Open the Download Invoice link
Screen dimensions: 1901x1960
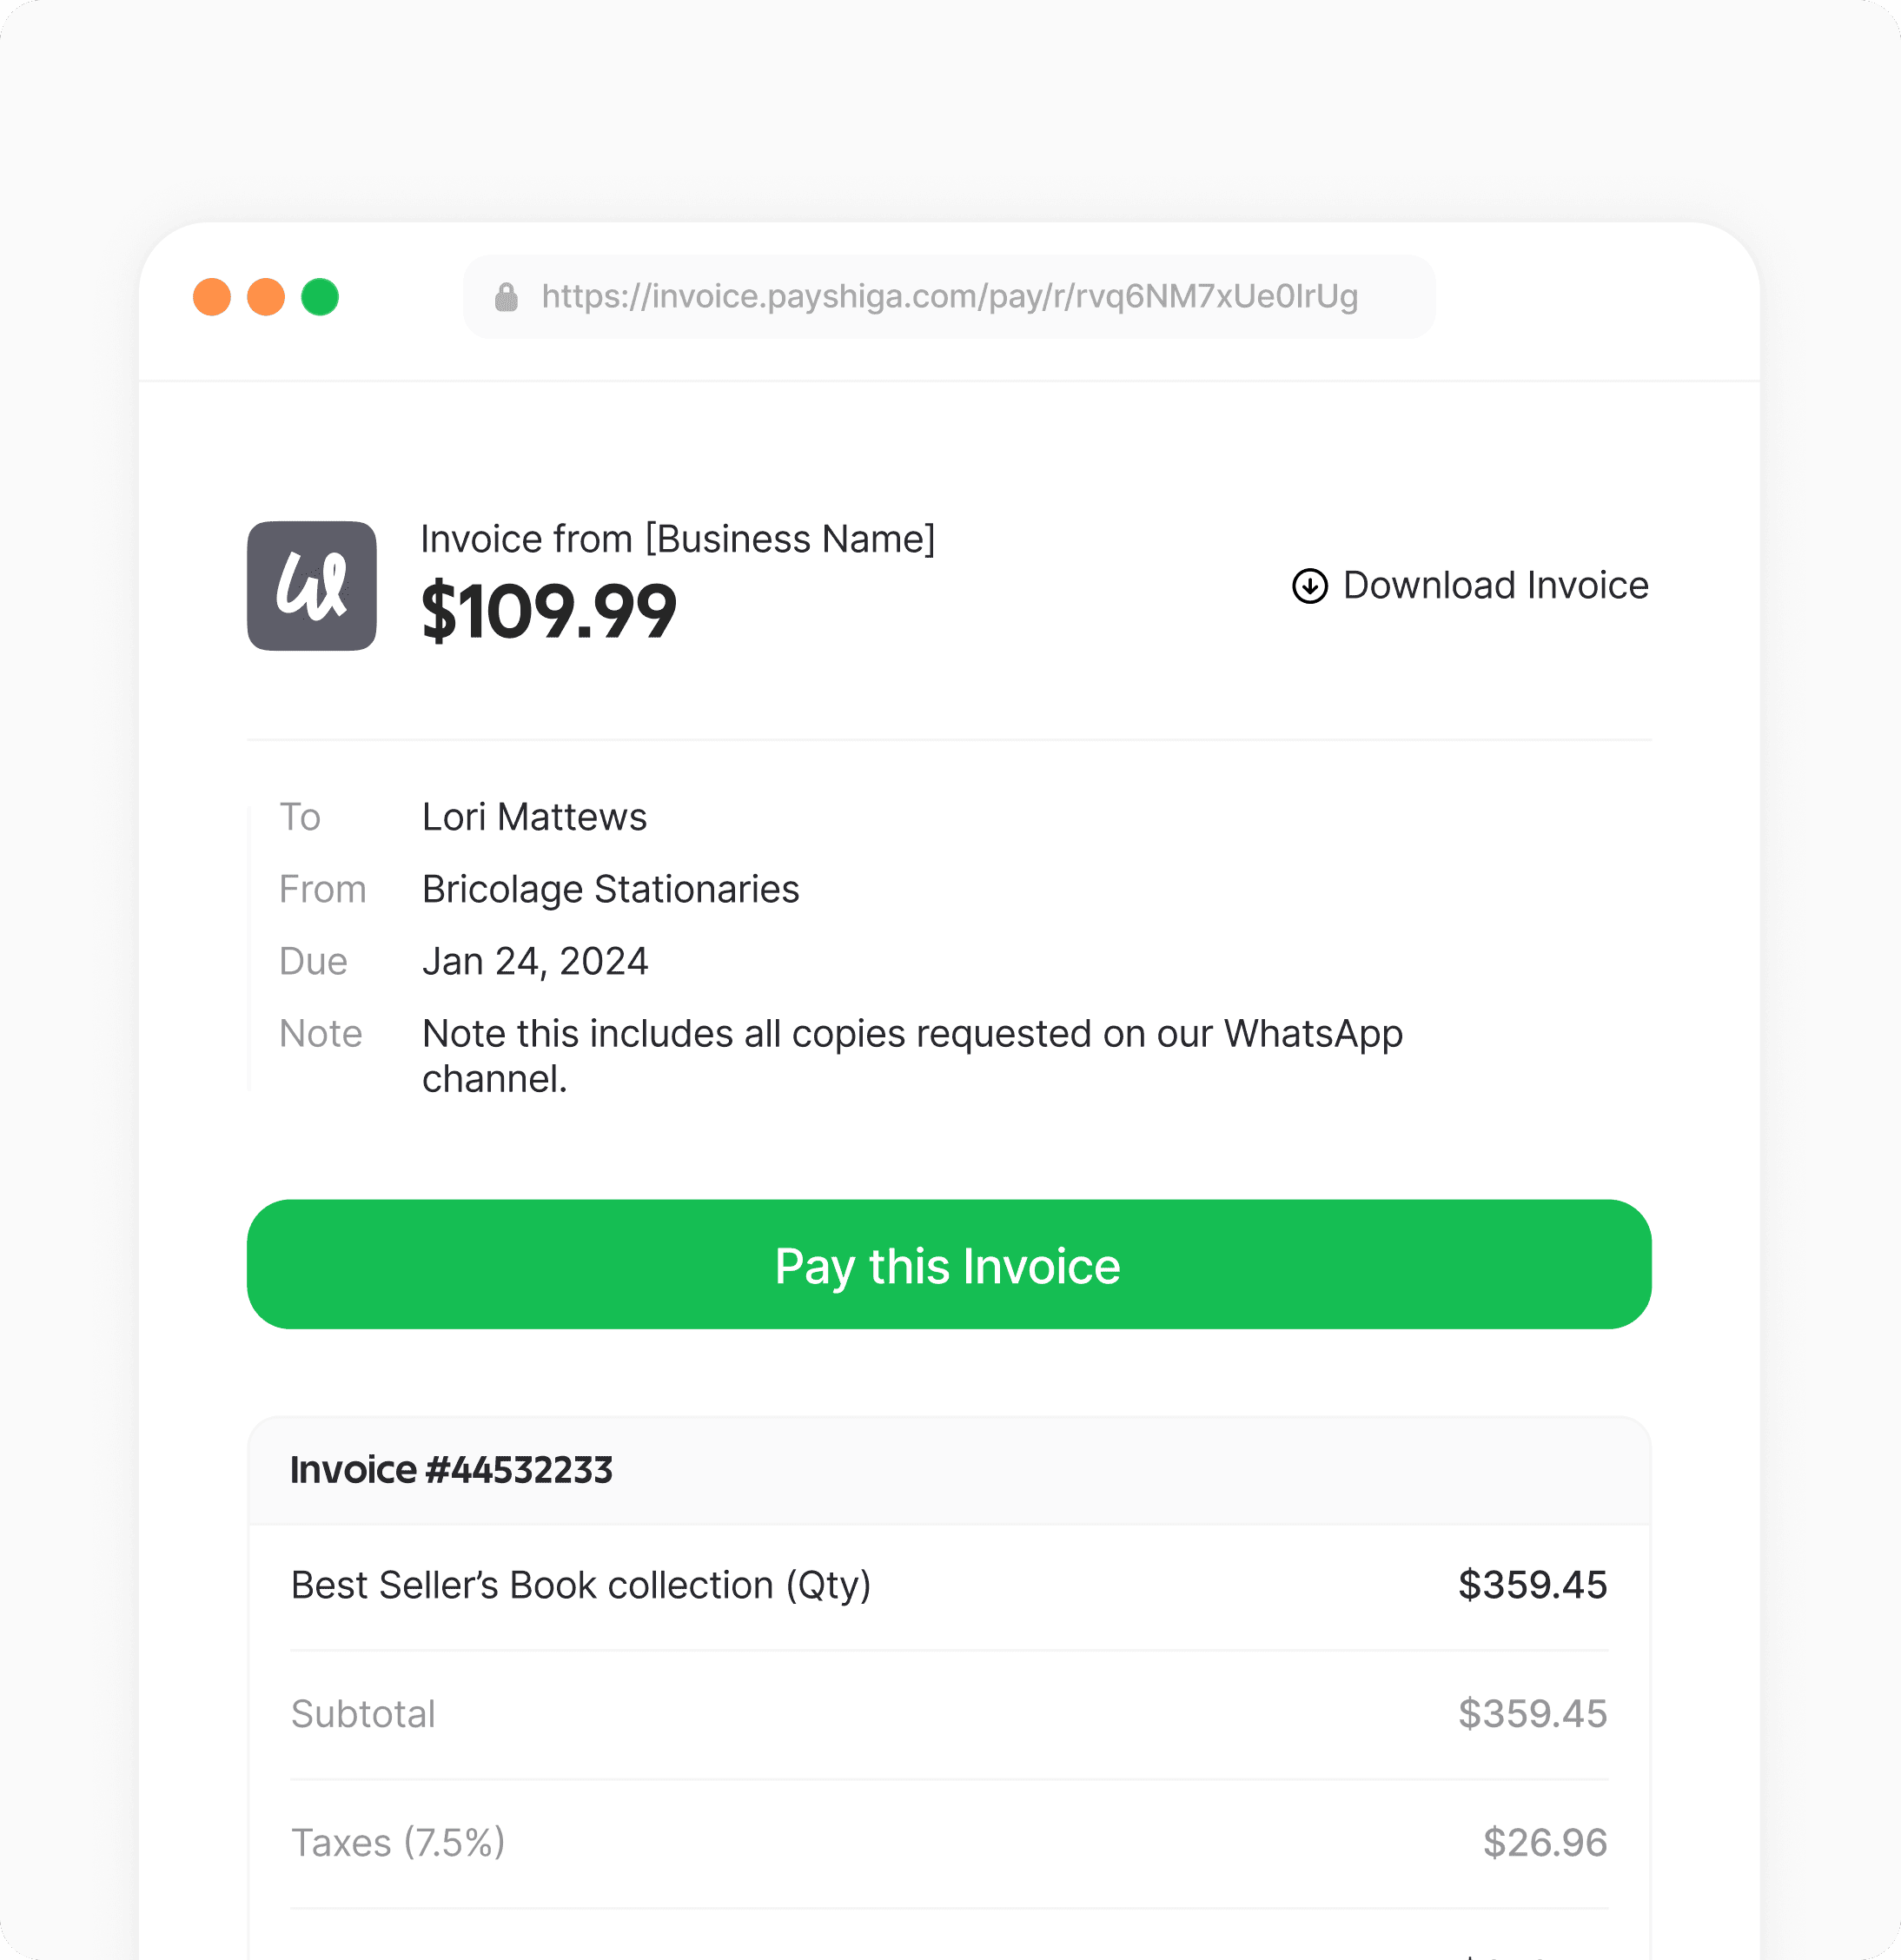click(x=1496, y=586)
